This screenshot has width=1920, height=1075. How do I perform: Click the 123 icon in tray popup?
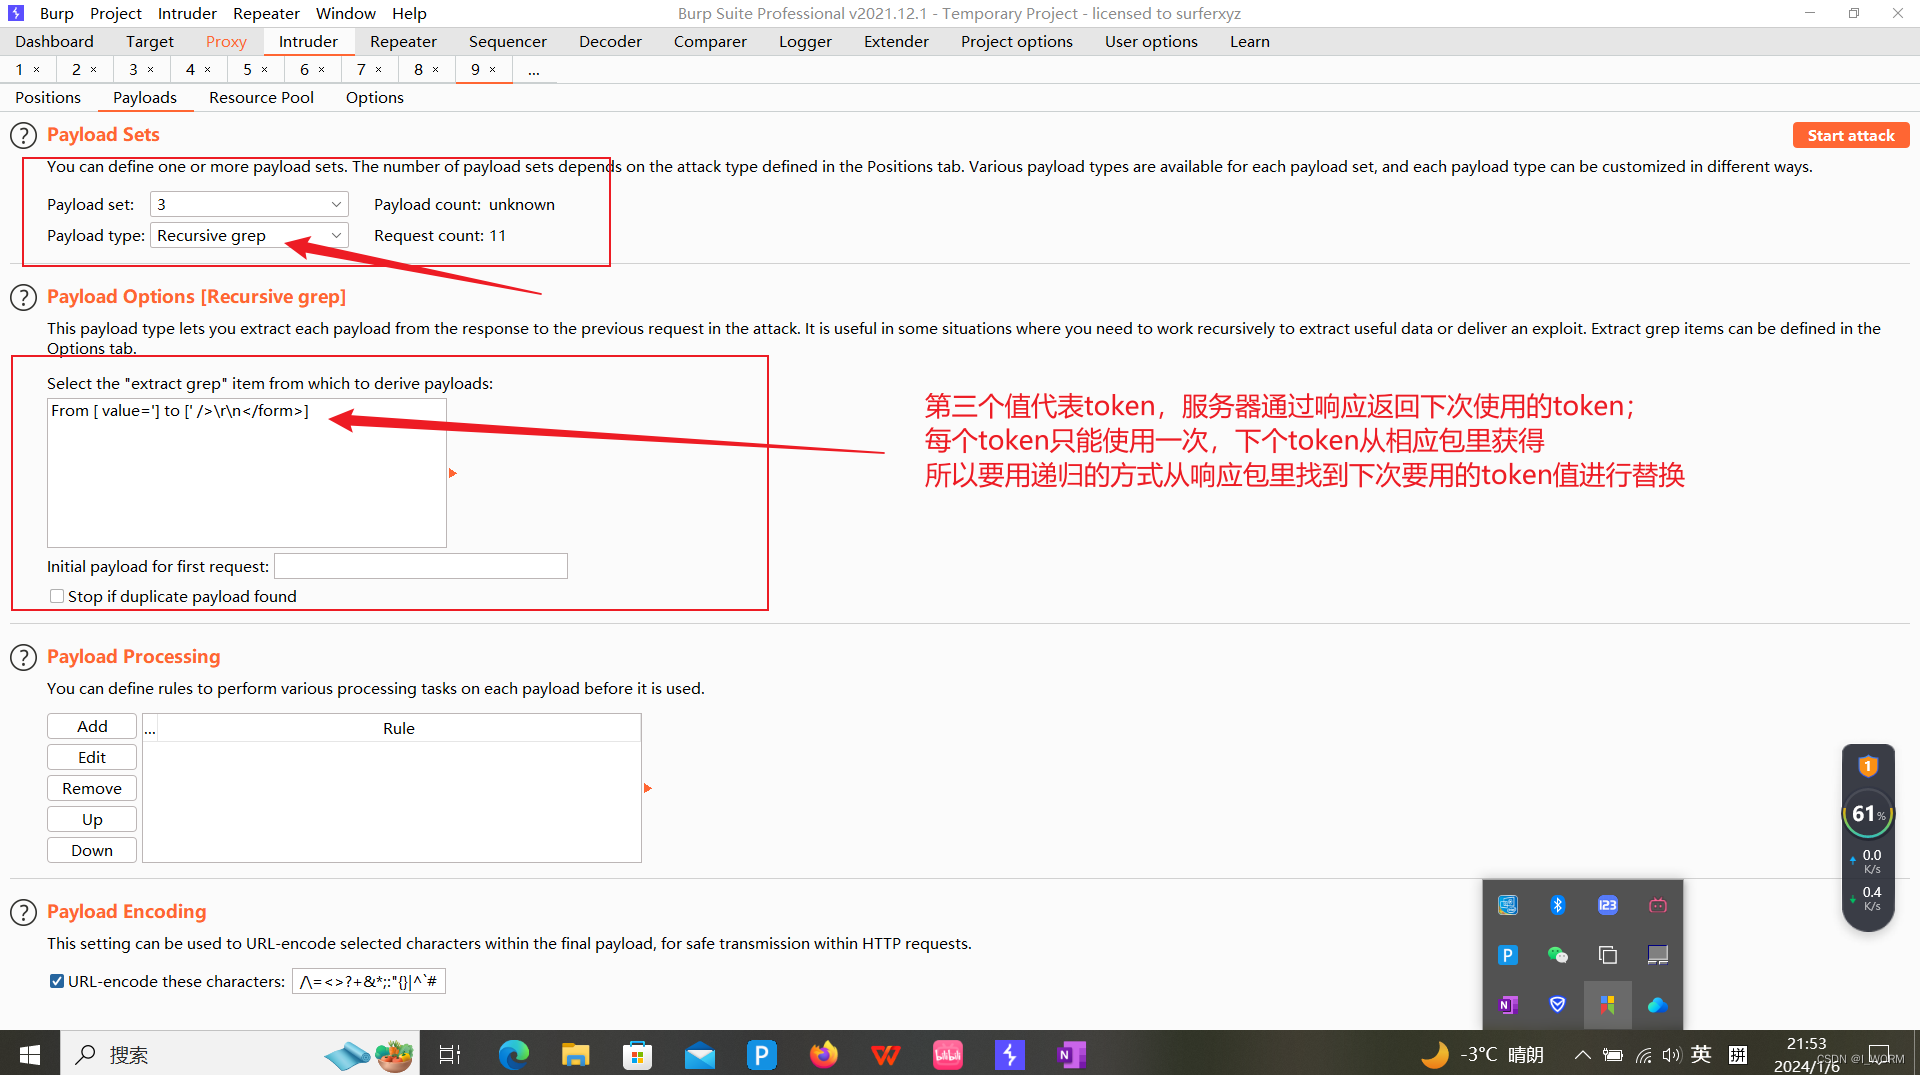[x=1607, y=905]
